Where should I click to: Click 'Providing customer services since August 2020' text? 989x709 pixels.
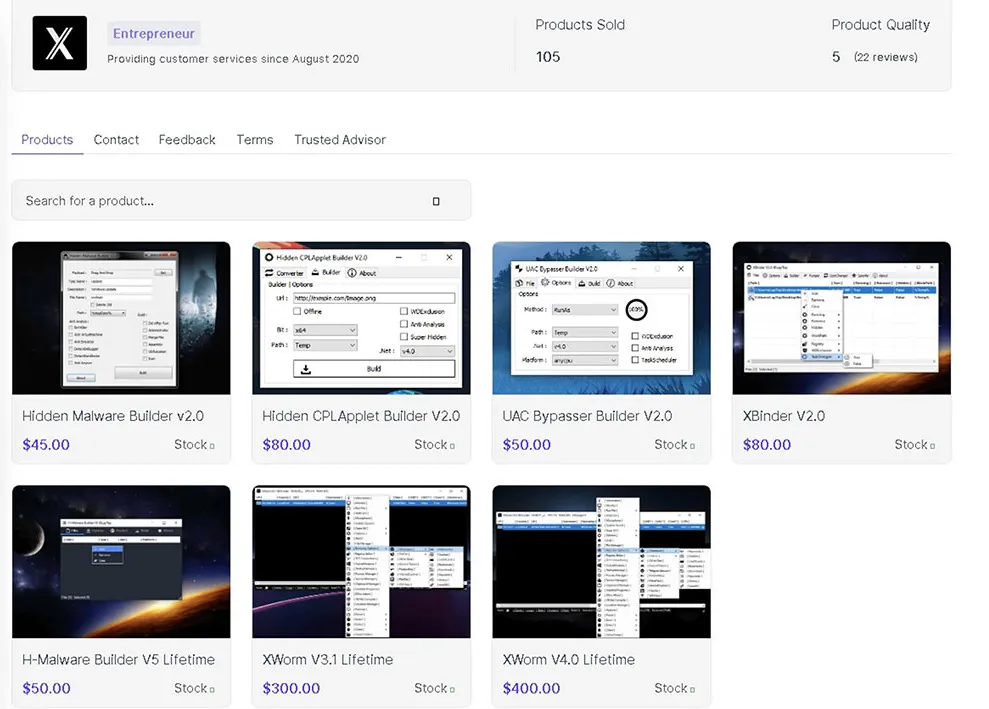click(233, 59)
